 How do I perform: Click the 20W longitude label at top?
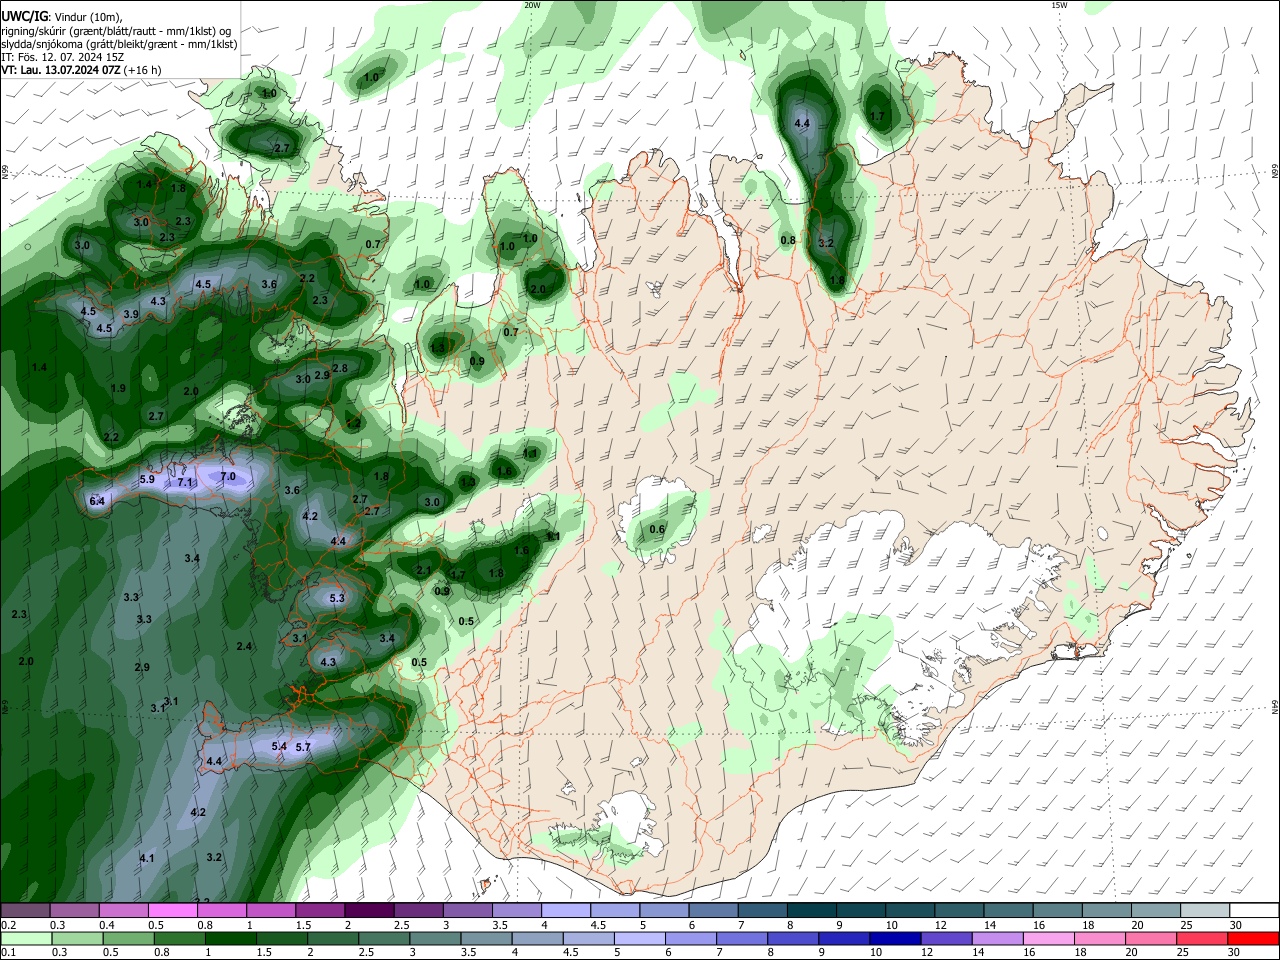pos(533,5)
